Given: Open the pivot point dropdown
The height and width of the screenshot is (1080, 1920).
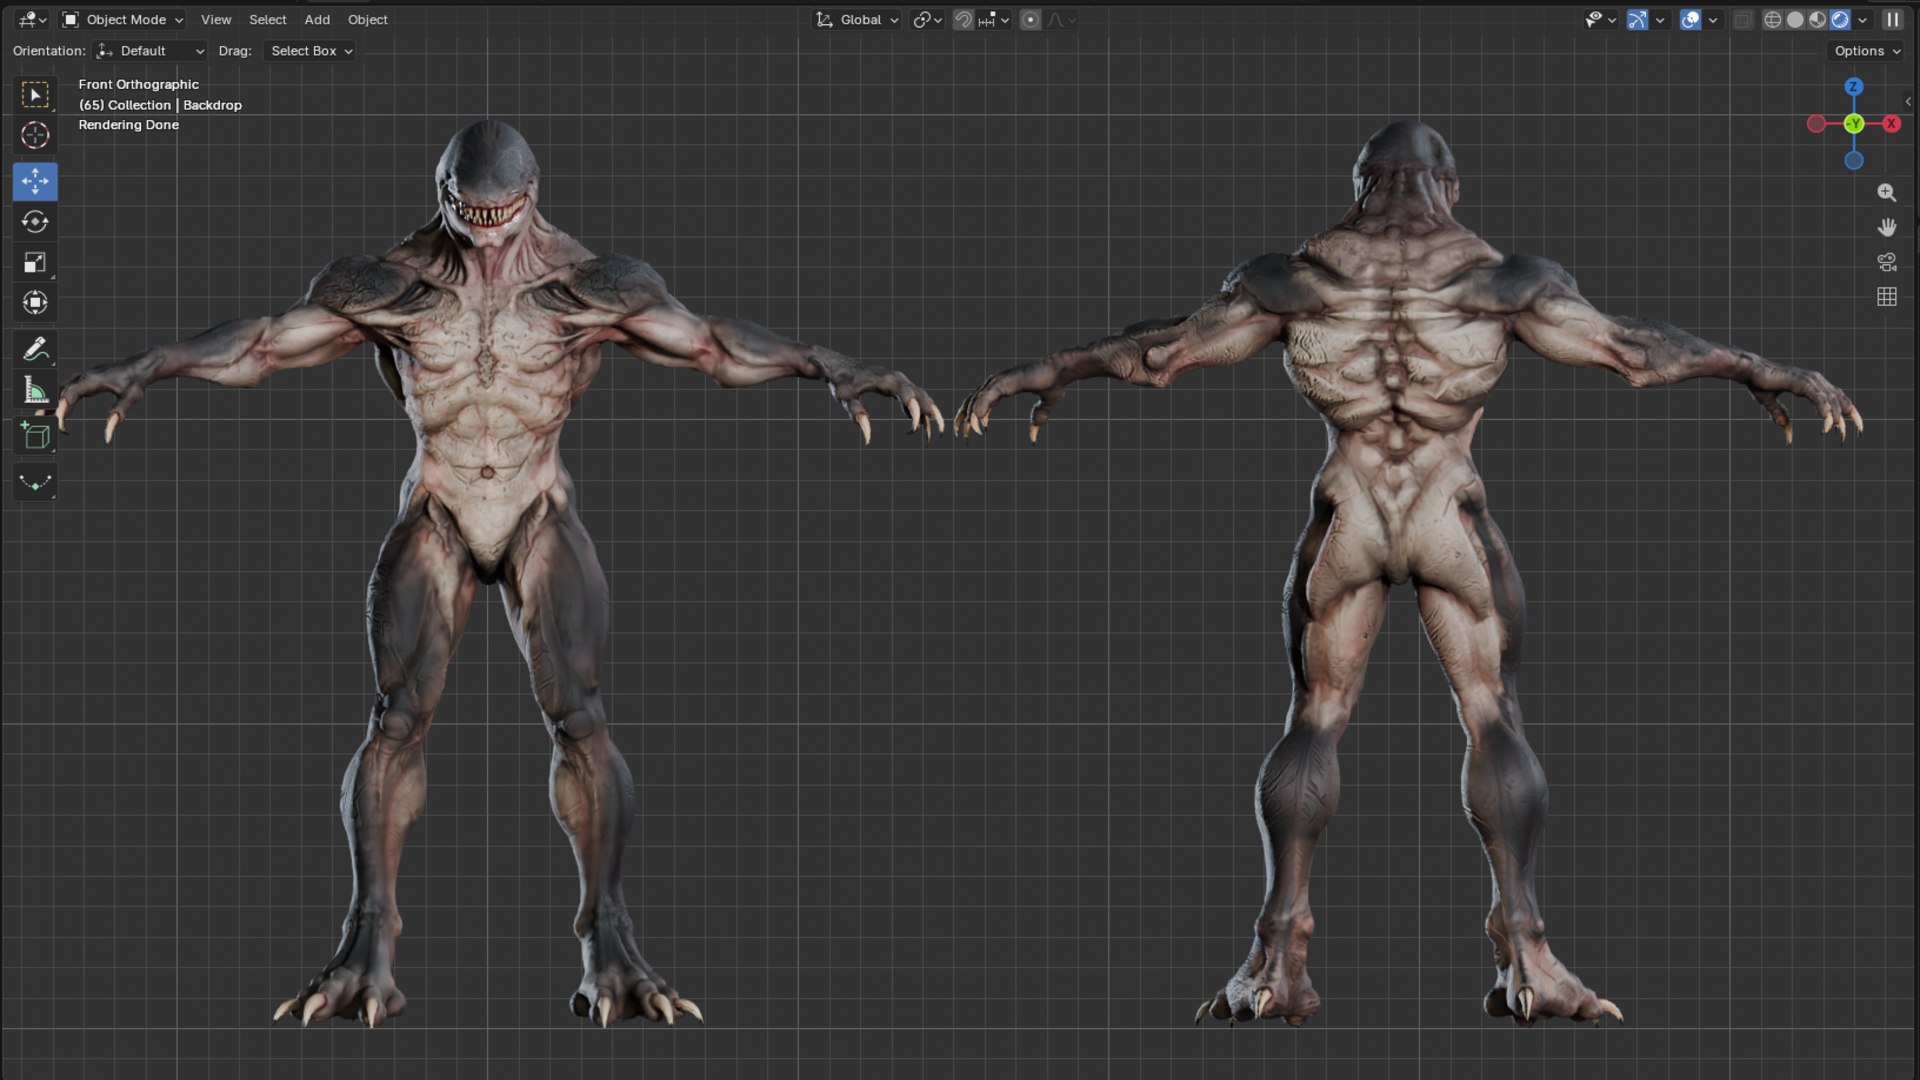Looking at the screenshot, I should [927, 20].
